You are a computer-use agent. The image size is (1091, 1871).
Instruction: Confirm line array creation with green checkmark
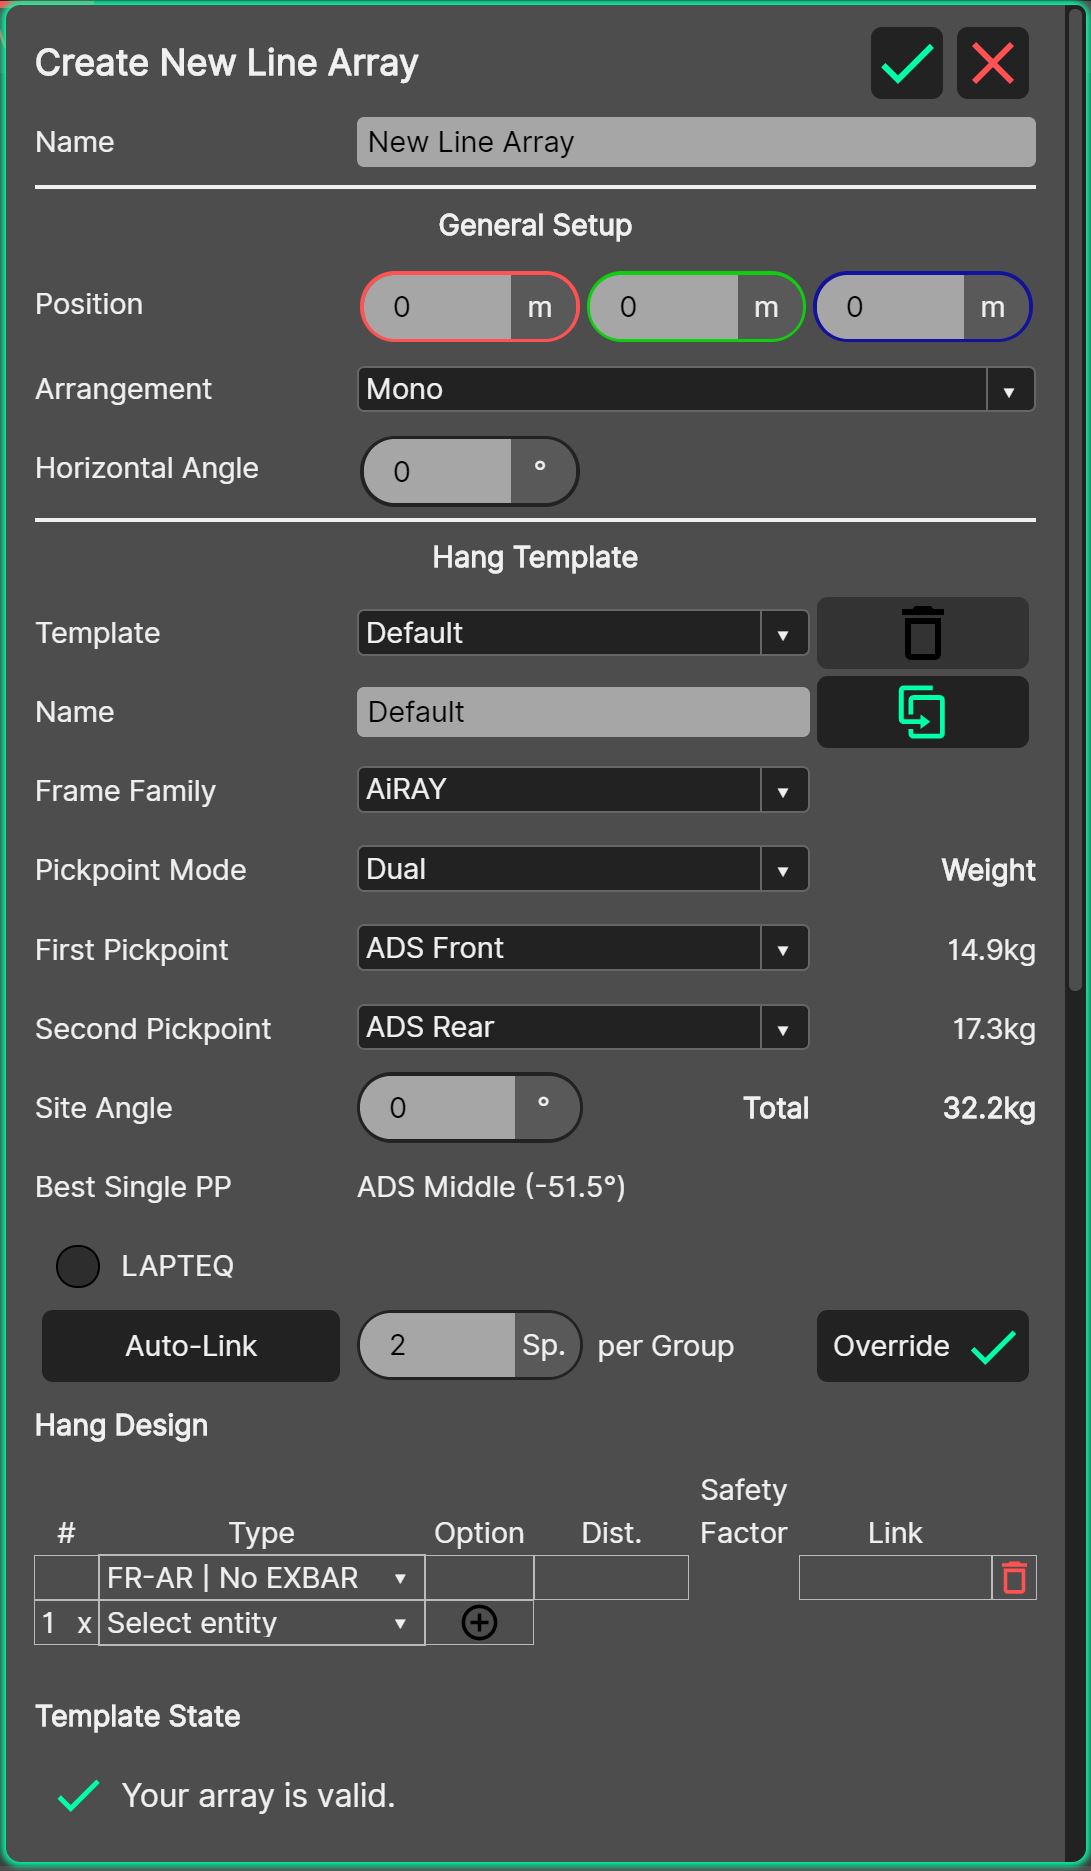click(906, 63)
